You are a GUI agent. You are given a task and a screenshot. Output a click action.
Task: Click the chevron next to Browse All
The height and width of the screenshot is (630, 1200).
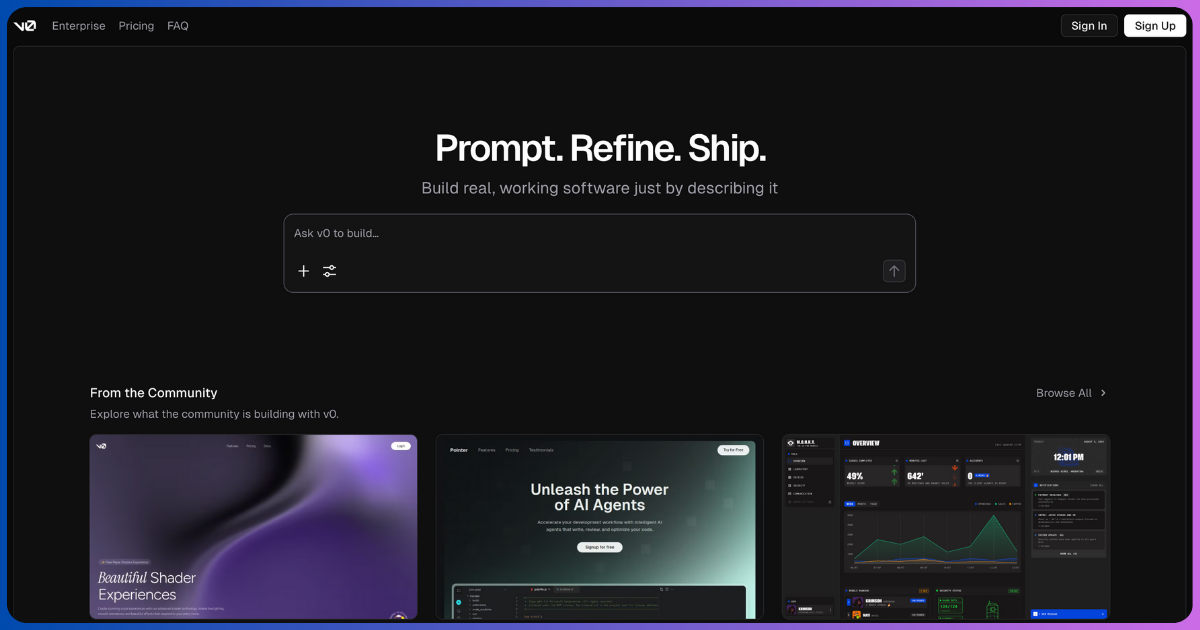click(x=1103, y=393)
